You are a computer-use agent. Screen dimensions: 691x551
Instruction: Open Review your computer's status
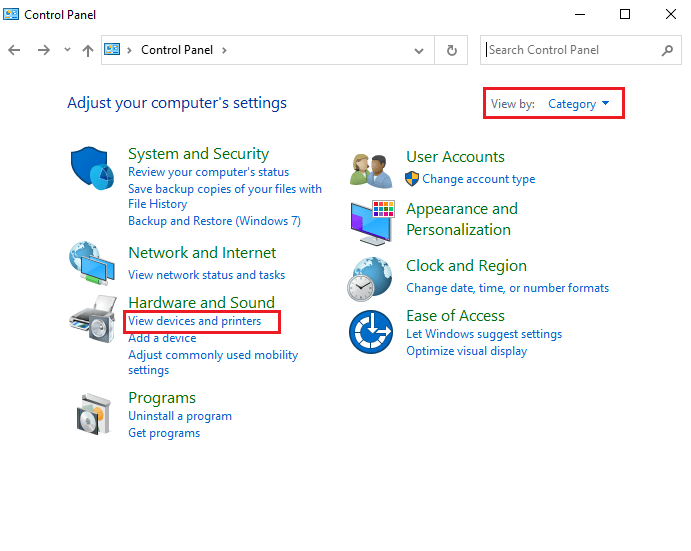tap(208, 172)
